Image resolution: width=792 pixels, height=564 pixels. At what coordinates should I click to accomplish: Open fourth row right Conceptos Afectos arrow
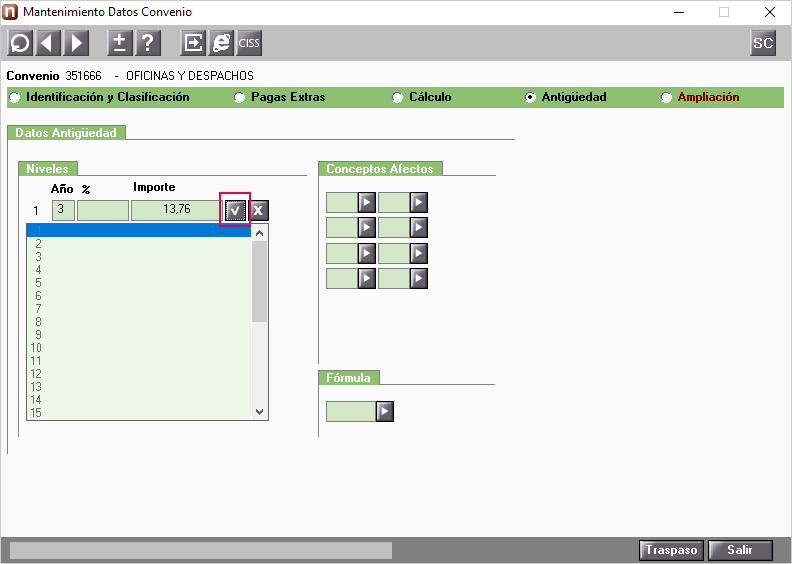click(x=419, y=278)
